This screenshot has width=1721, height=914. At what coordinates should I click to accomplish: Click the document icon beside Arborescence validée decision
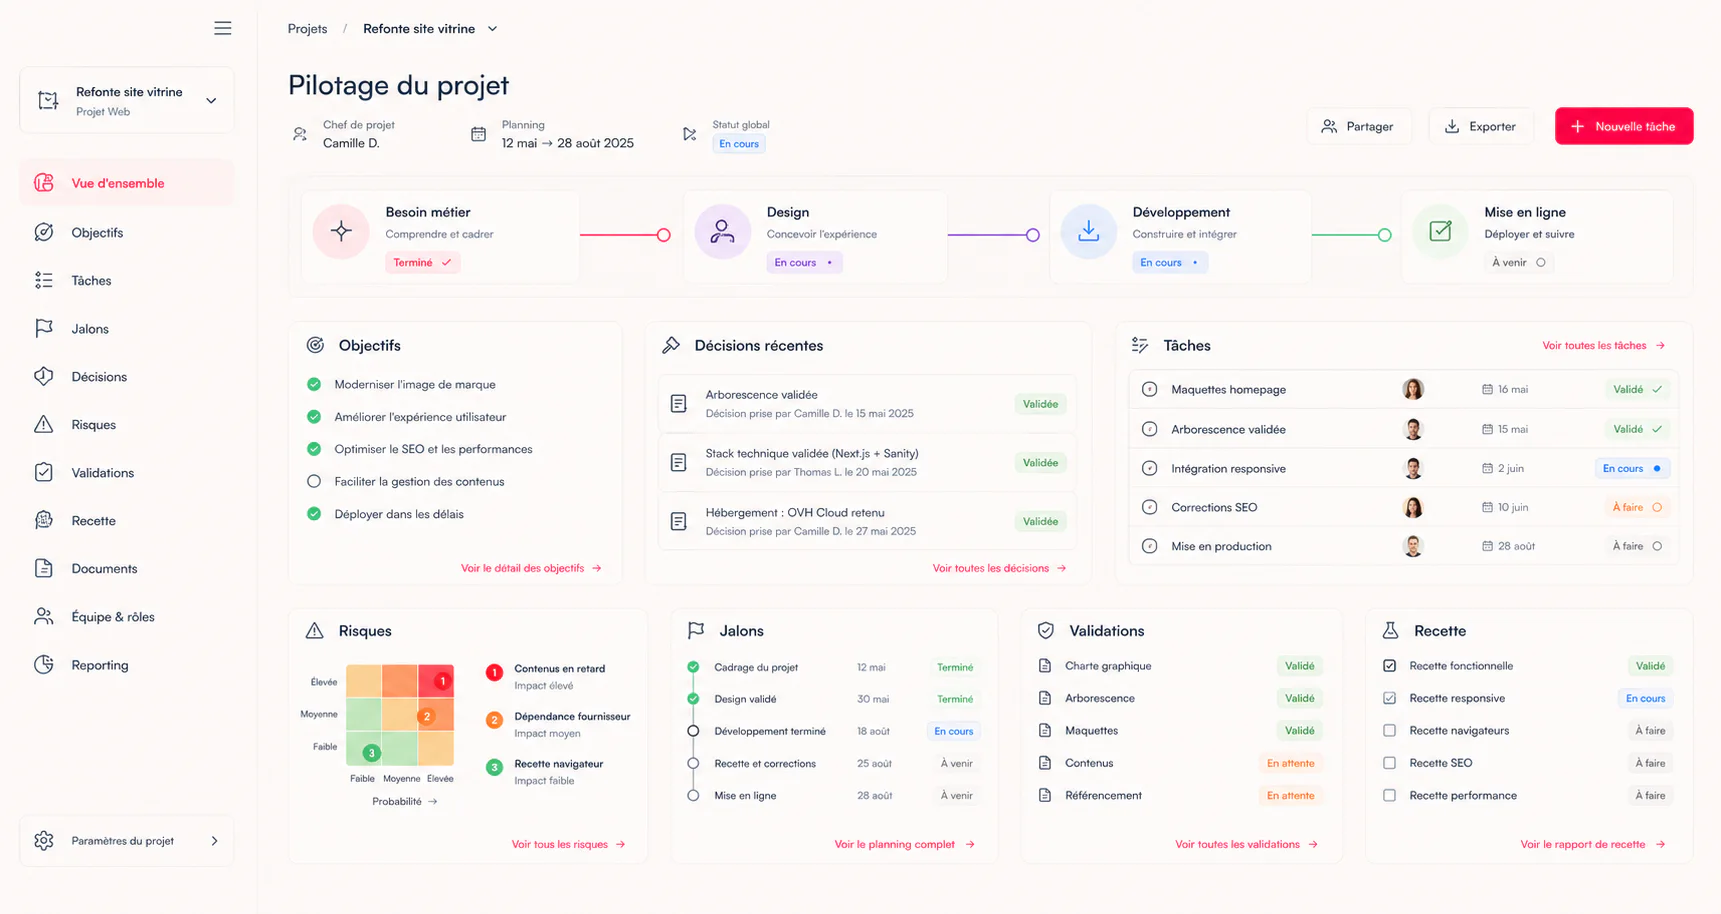pyautogui.click(x=678, y=404)
